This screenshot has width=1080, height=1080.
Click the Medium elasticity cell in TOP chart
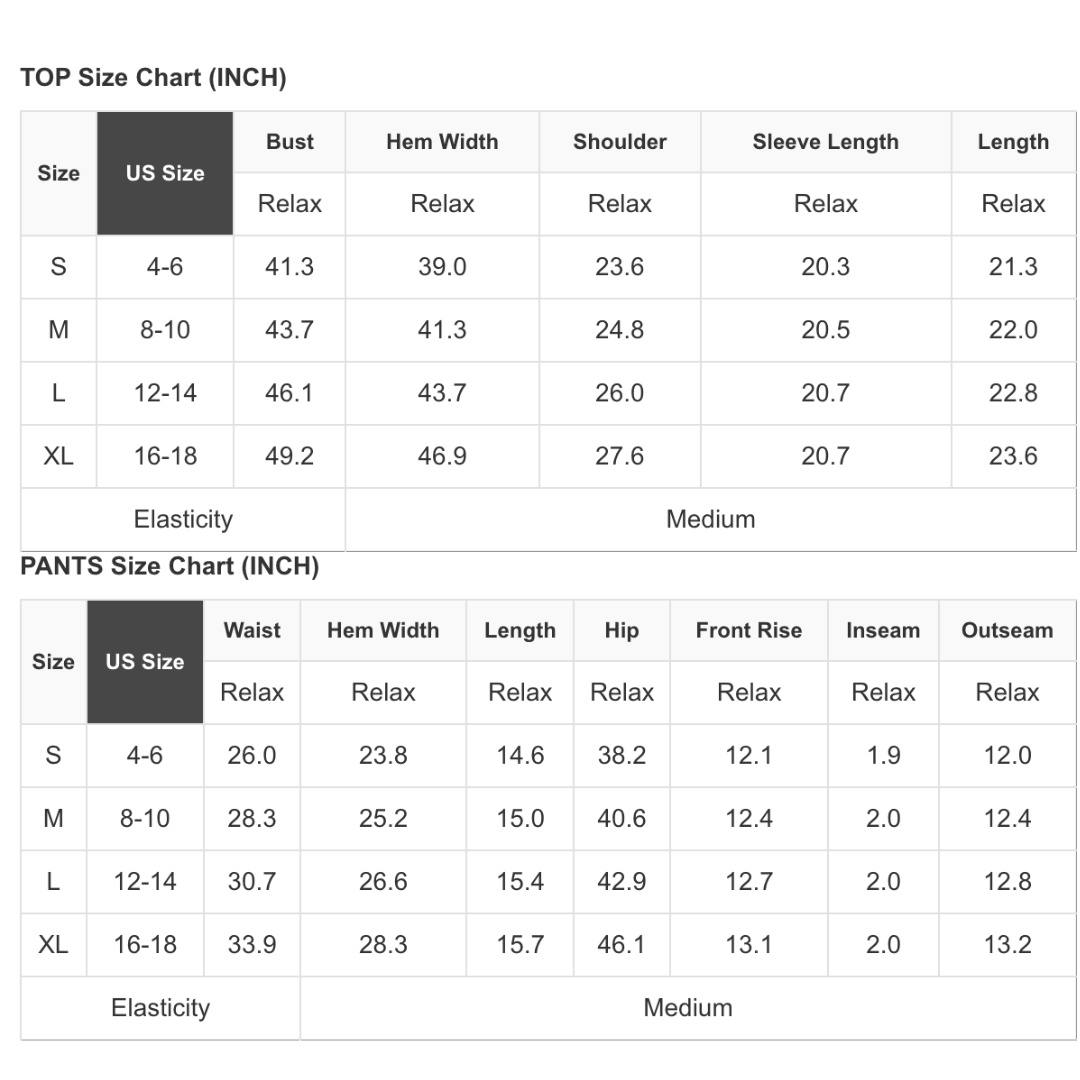point(710,519)
